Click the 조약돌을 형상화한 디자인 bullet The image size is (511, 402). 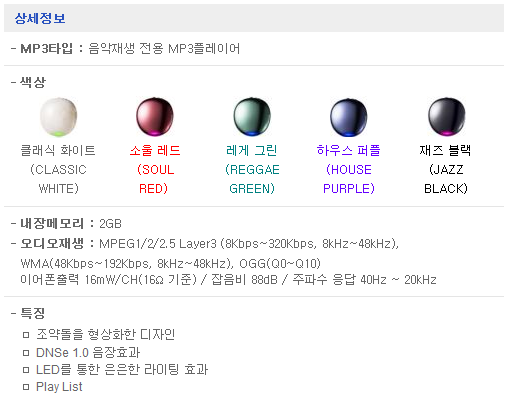click(106, 334)
